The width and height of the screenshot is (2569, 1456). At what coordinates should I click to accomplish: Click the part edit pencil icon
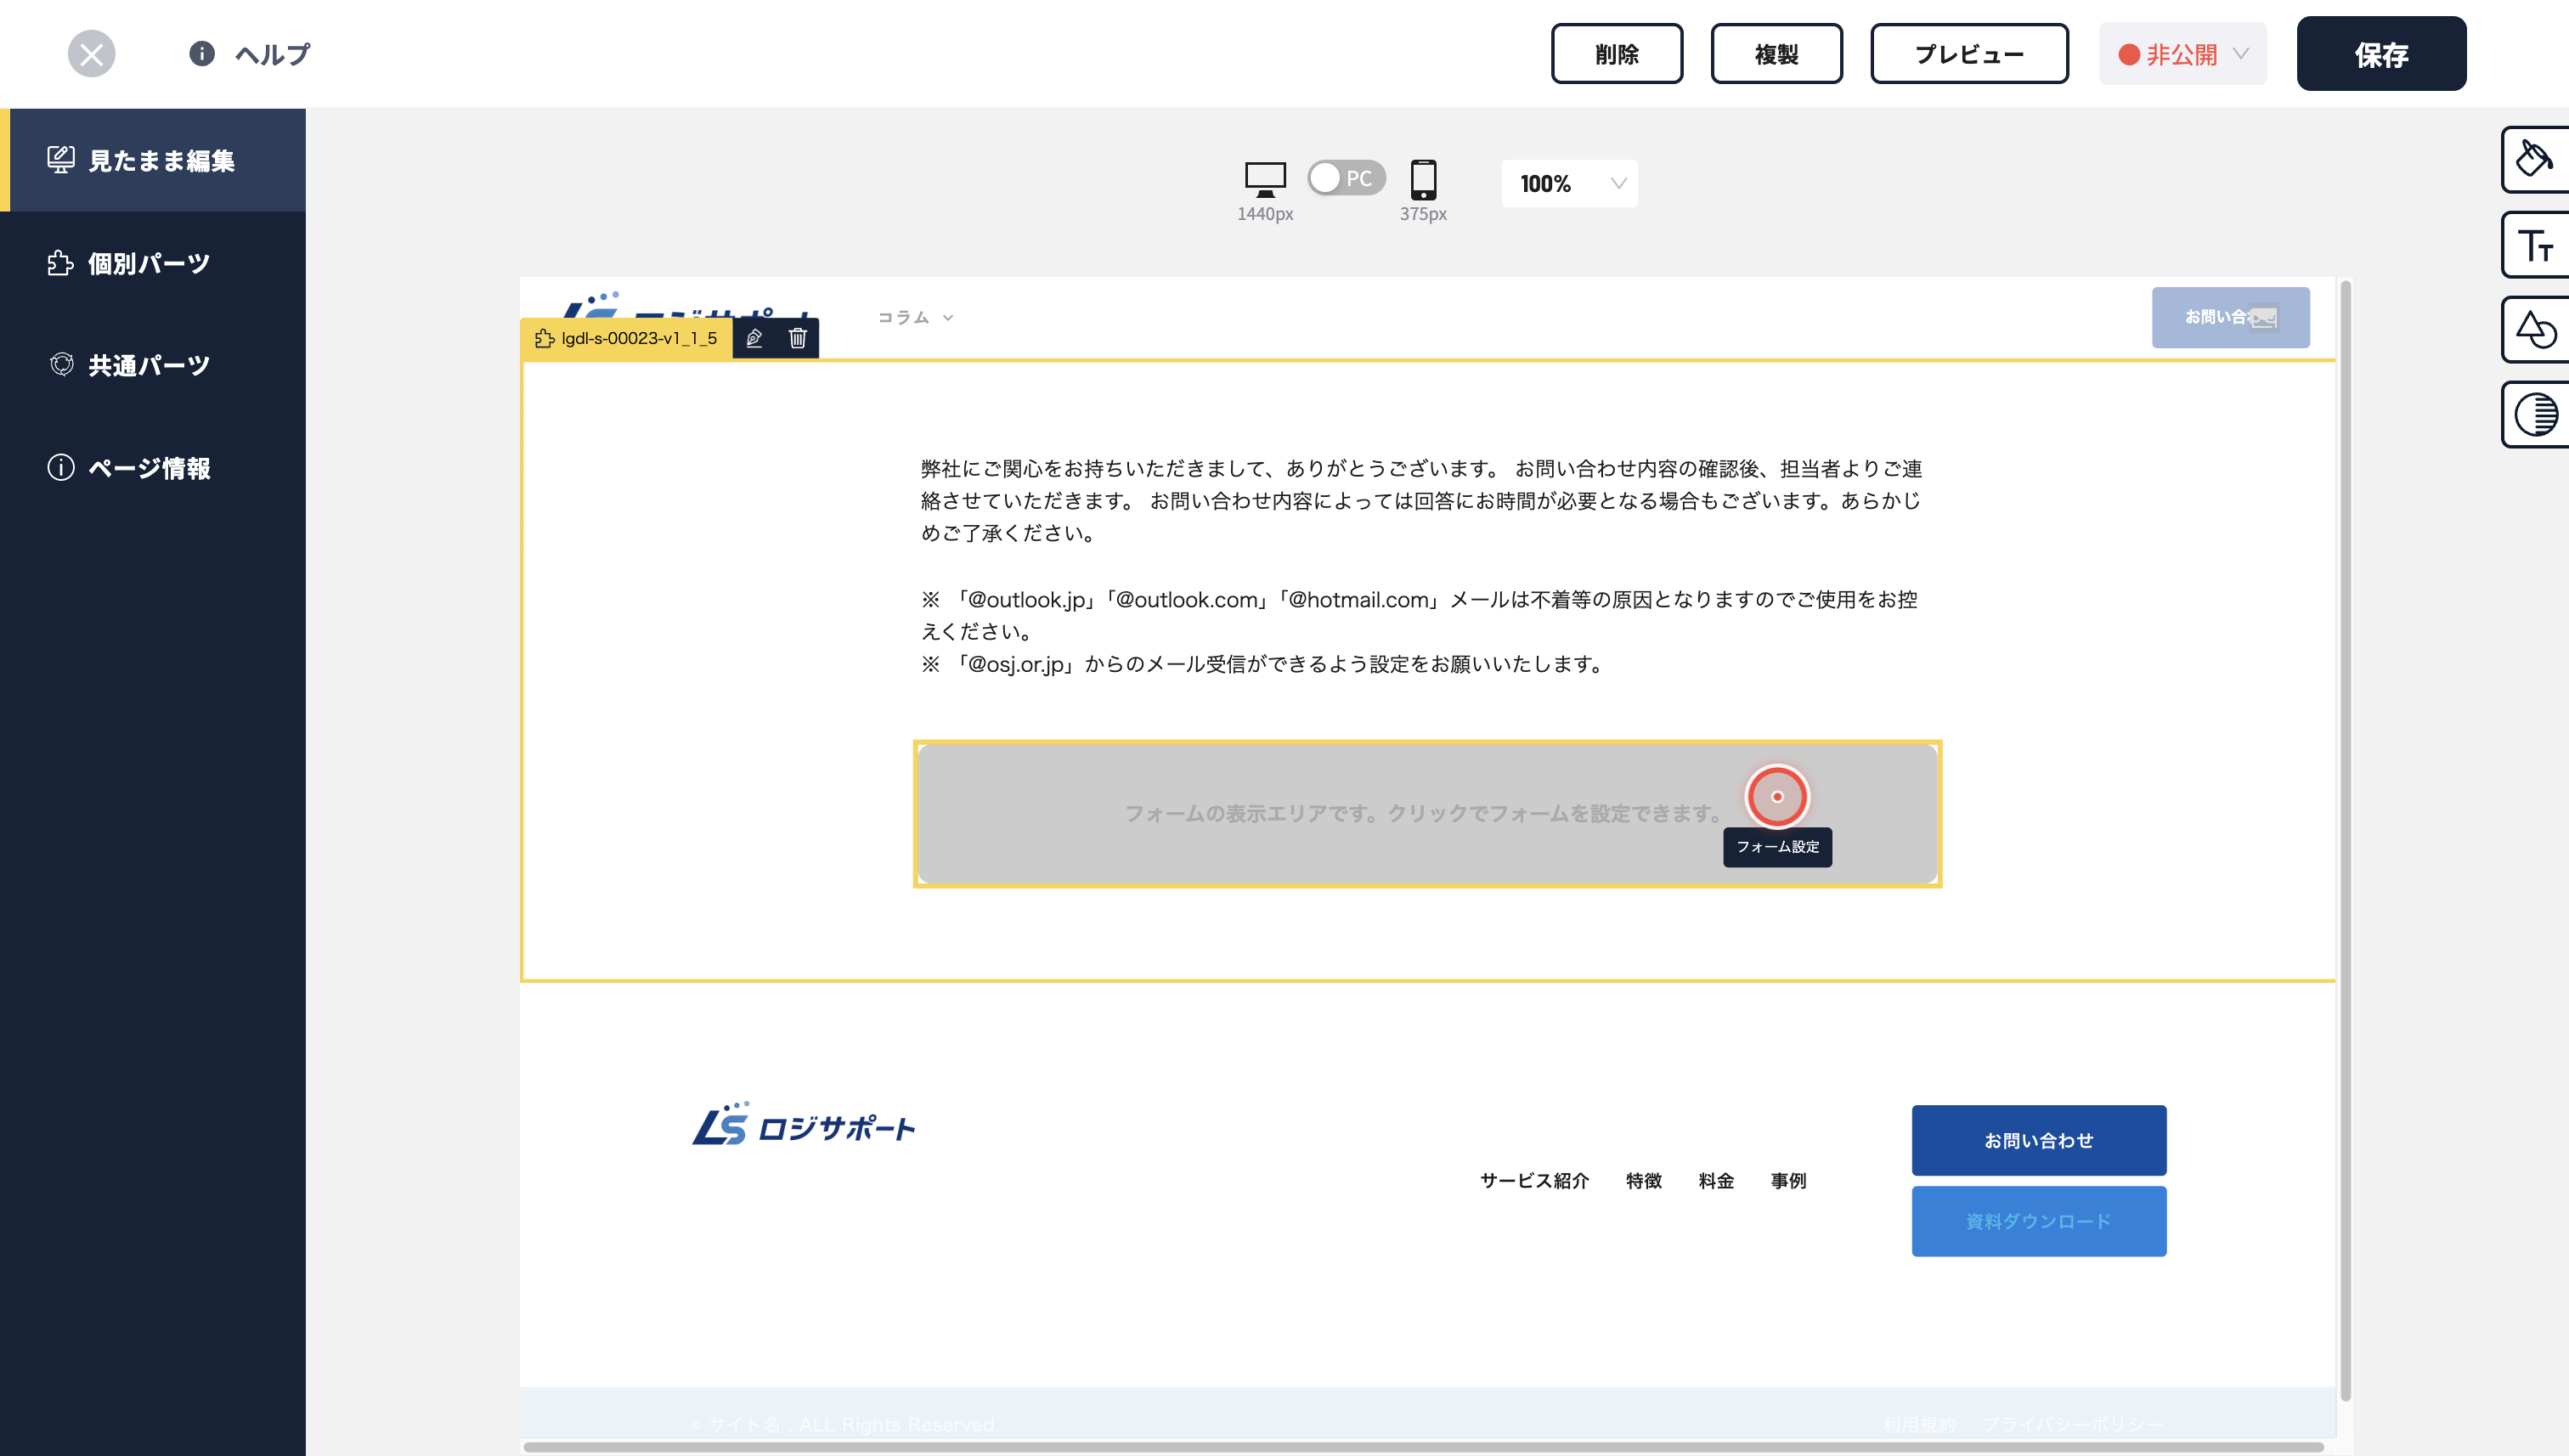(x=755, y=339)
